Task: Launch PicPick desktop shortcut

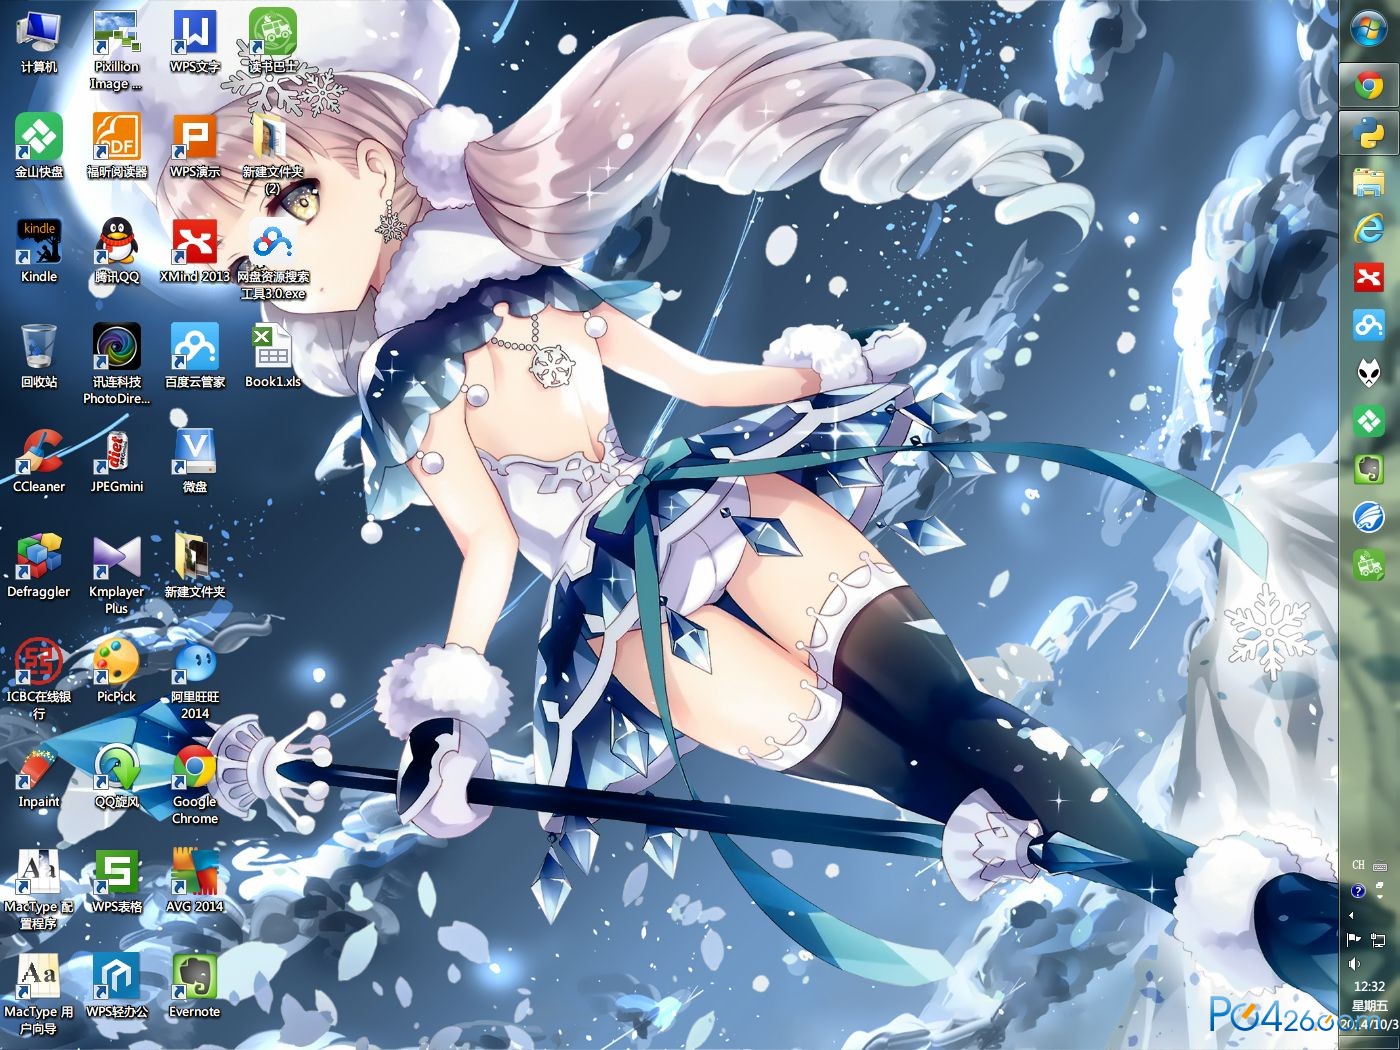Action: (117, 672)
